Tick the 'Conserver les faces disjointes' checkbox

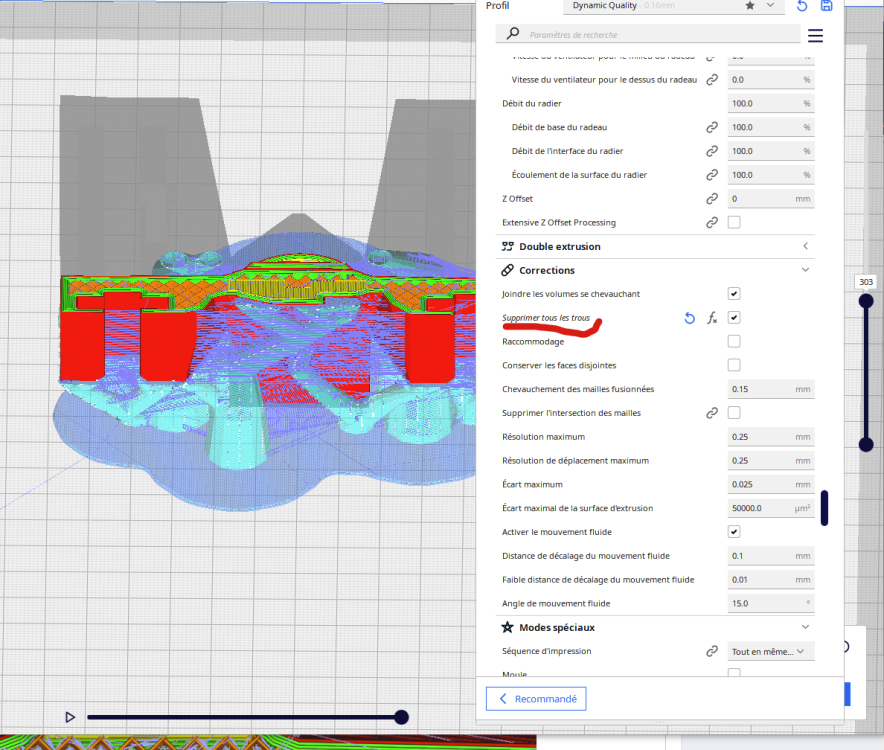[x=734, y=365]
